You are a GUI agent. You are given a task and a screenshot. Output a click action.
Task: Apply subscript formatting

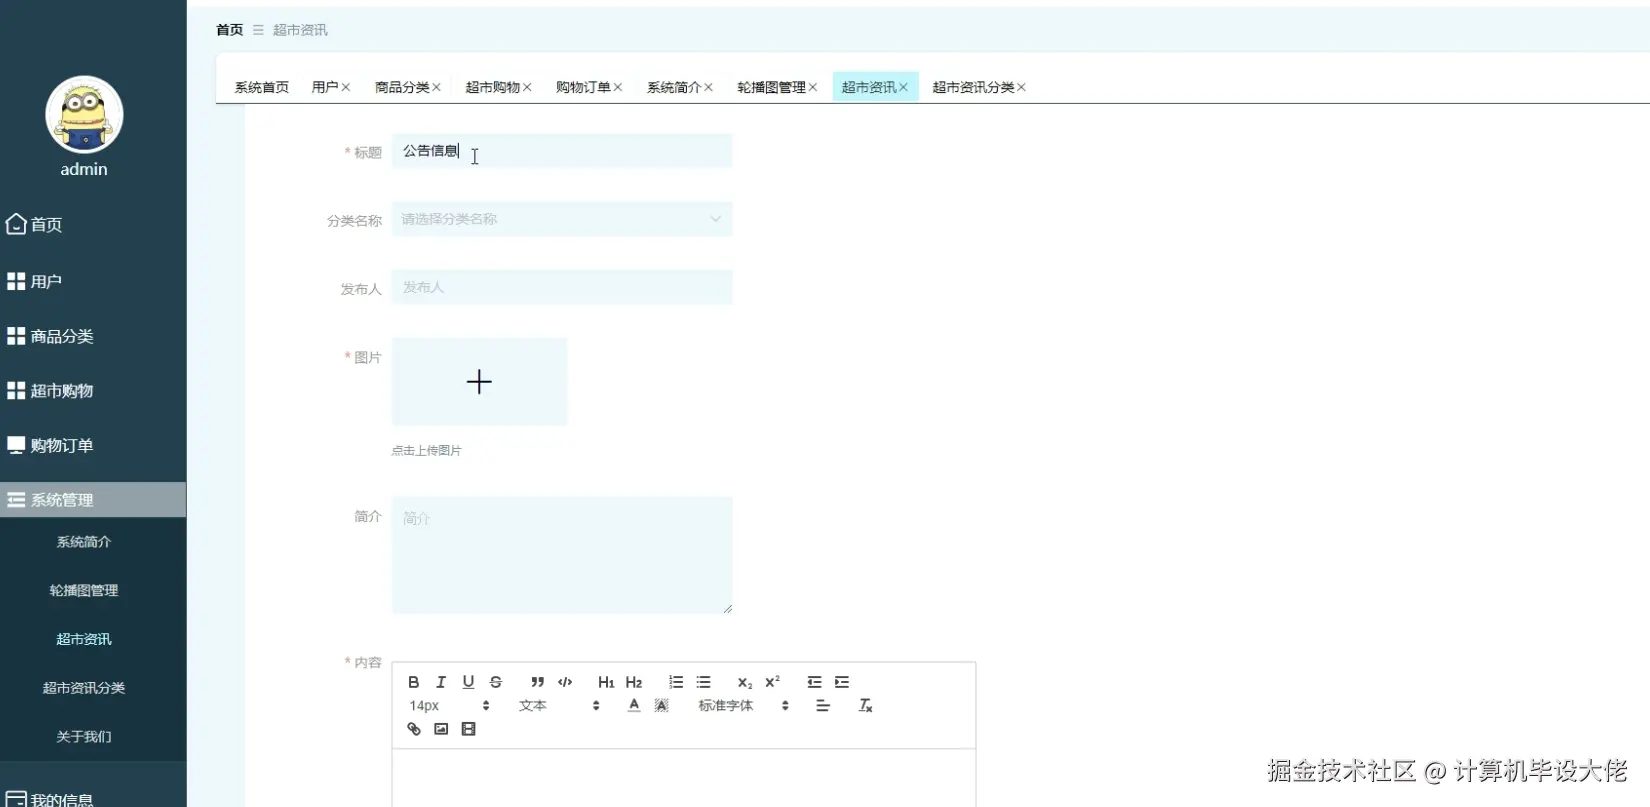click(745, 682)
